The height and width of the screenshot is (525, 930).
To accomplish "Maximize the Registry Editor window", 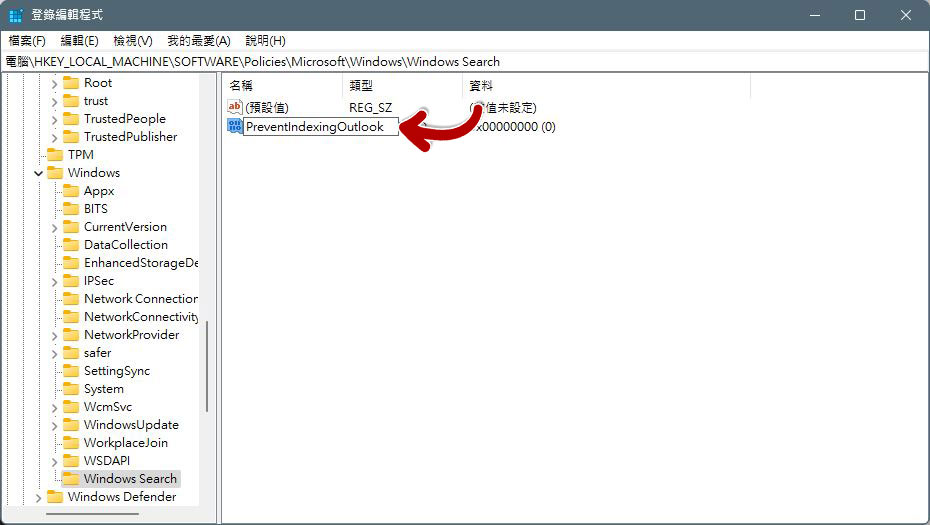I will click(860, 15).
